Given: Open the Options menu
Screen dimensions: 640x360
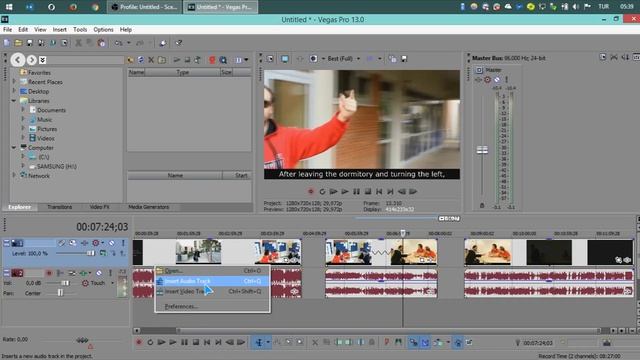Looking at the screenshot, I should click(x=103, y=29).
